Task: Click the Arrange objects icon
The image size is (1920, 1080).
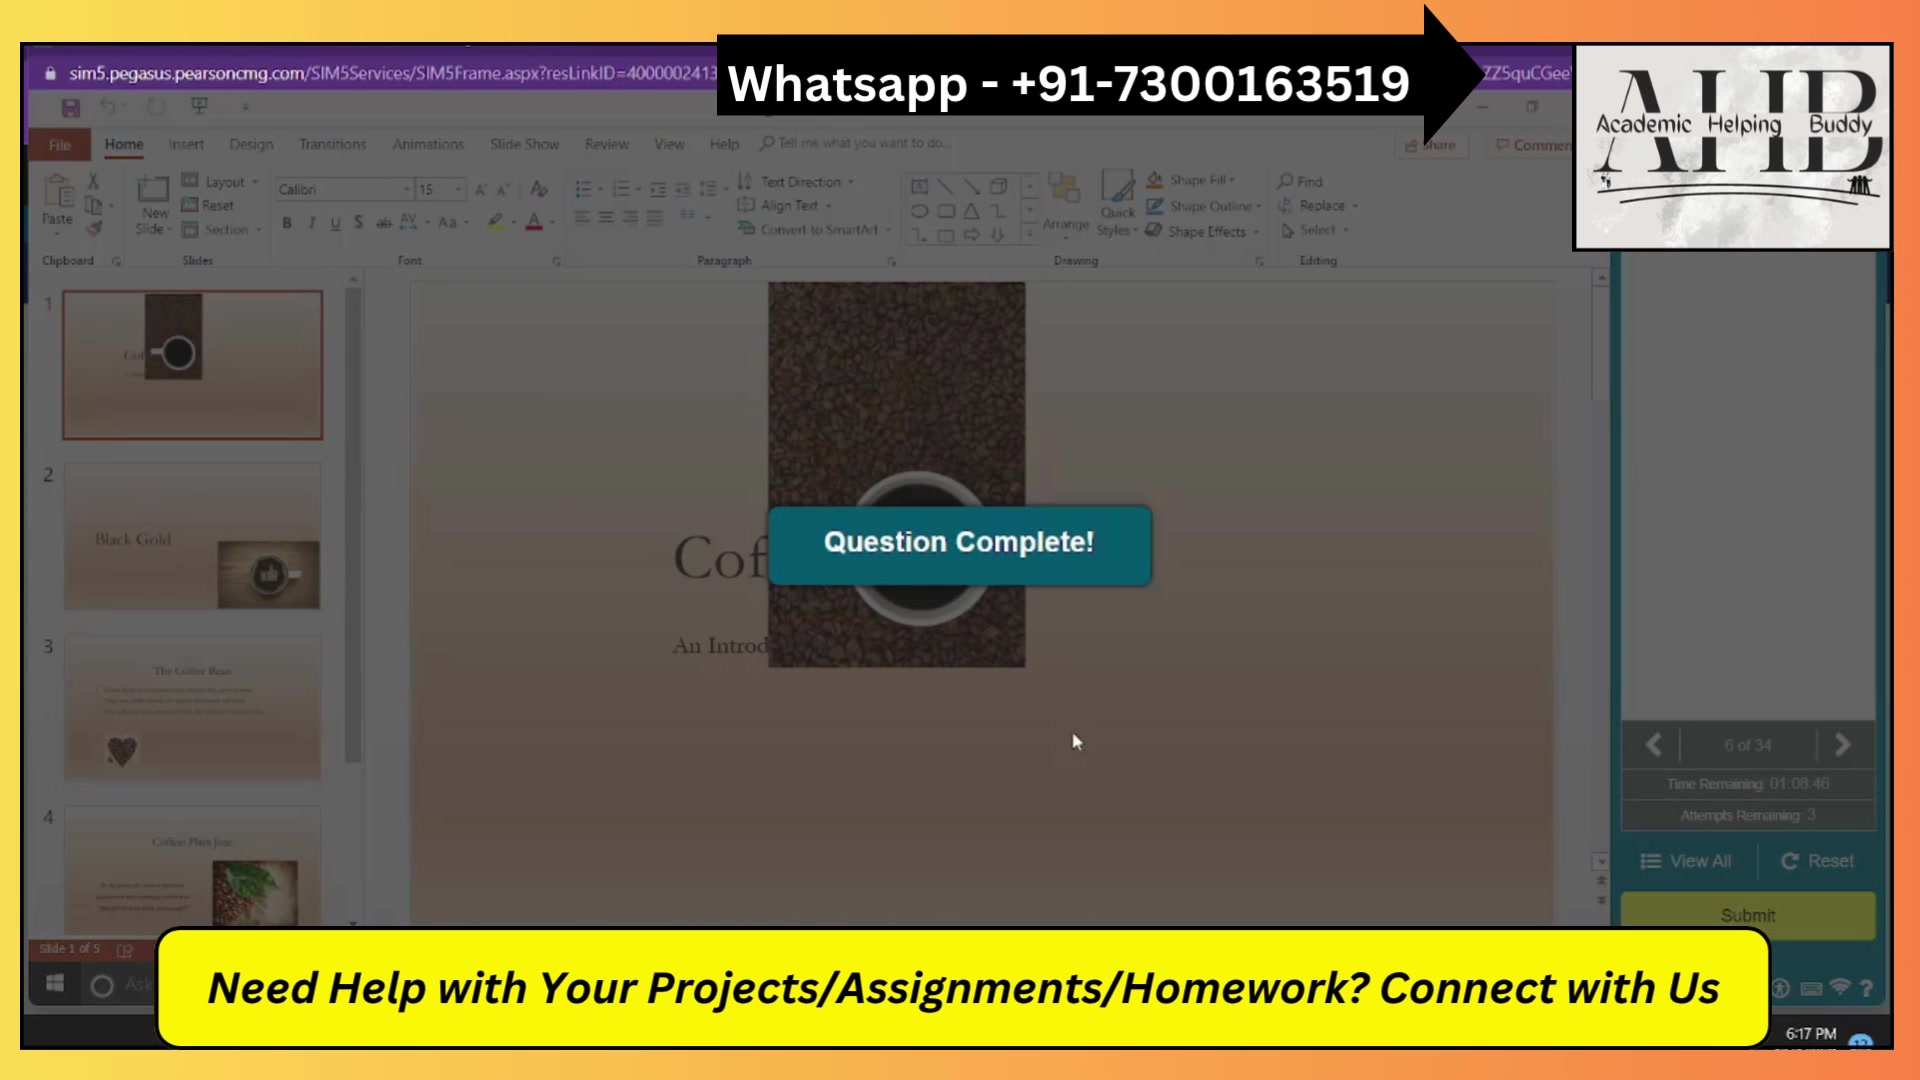Action: [1065, 188]
